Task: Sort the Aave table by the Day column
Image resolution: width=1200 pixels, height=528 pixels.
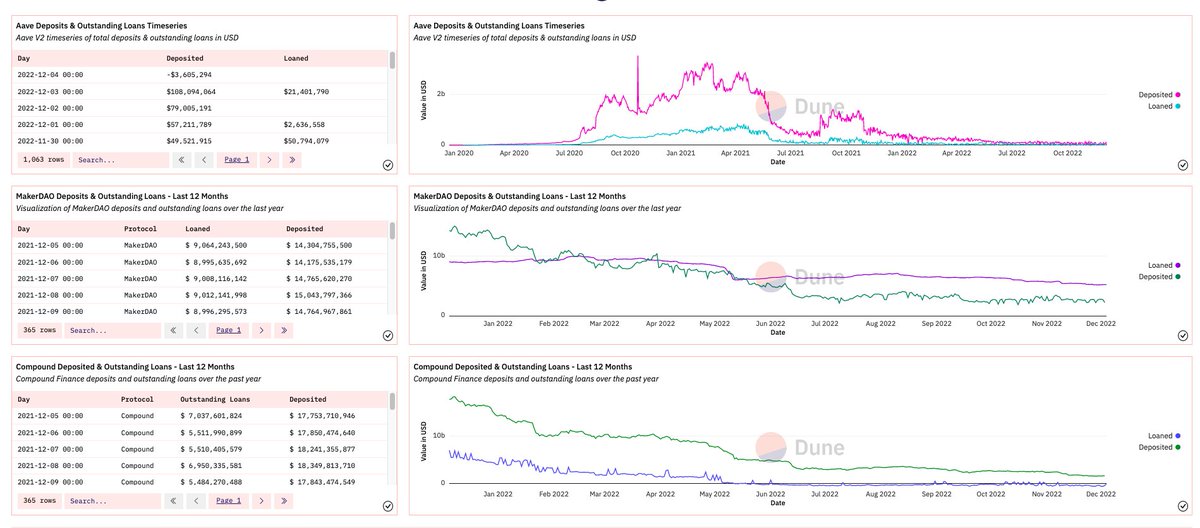Action: coord(25,58)
